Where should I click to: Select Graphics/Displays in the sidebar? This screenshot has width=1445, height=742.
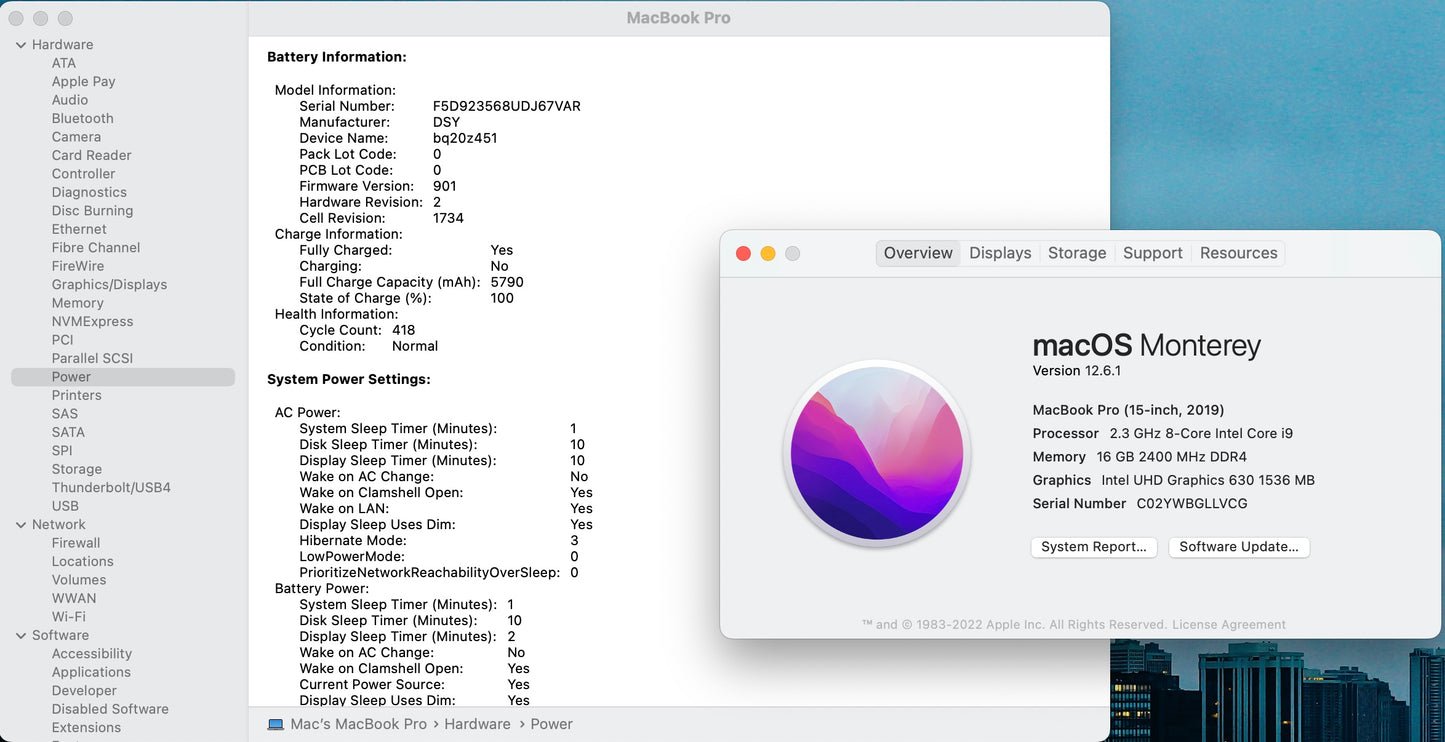tap(109, 284)
